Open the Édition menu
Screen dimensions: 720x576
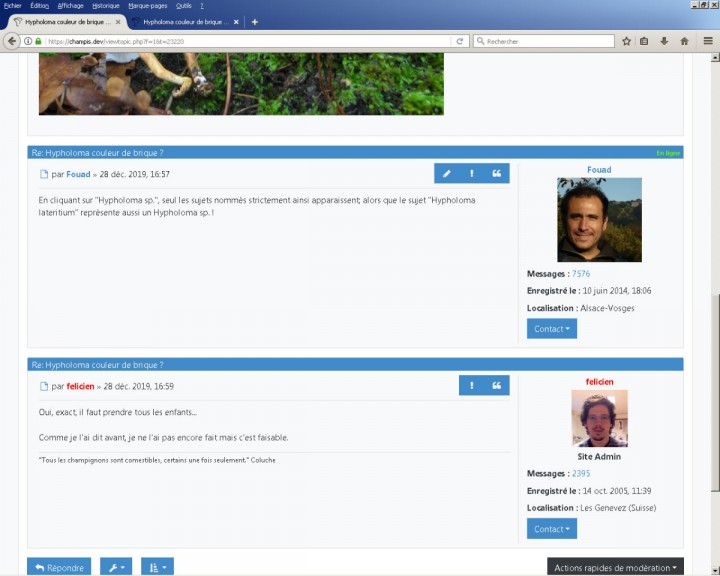point(39,6)
